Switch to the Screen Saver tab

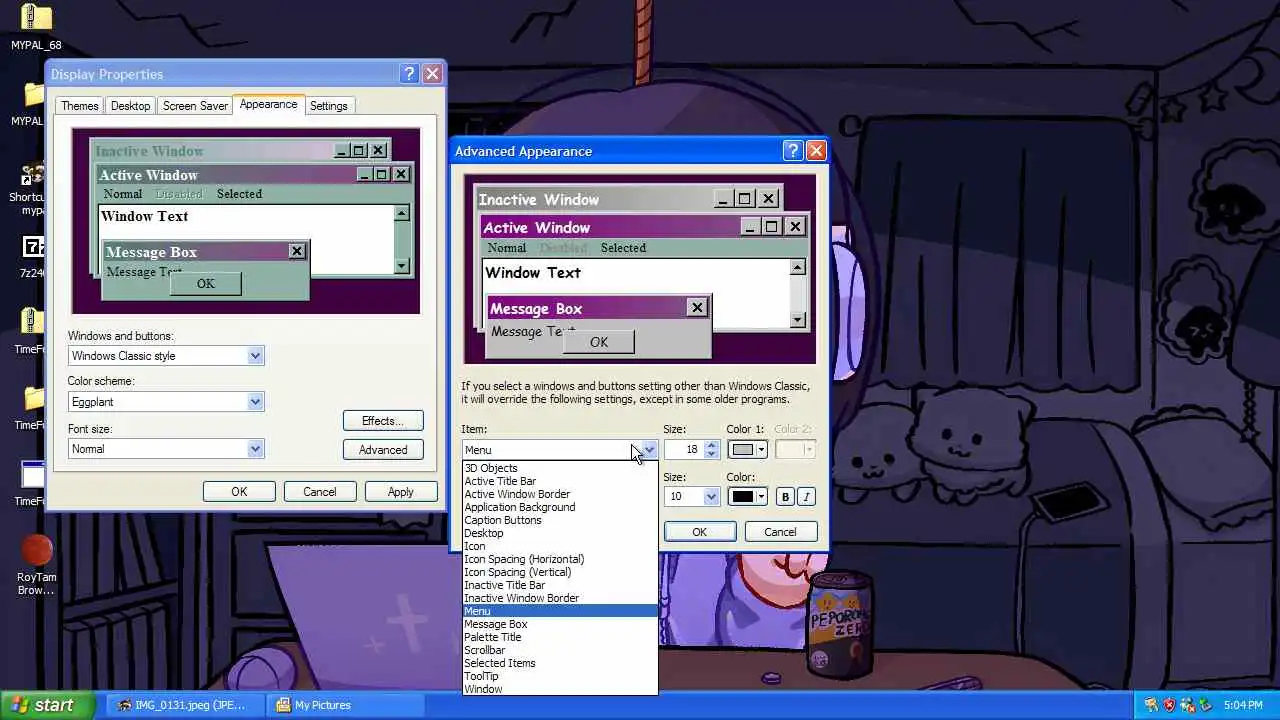click(x=195, y=106)
